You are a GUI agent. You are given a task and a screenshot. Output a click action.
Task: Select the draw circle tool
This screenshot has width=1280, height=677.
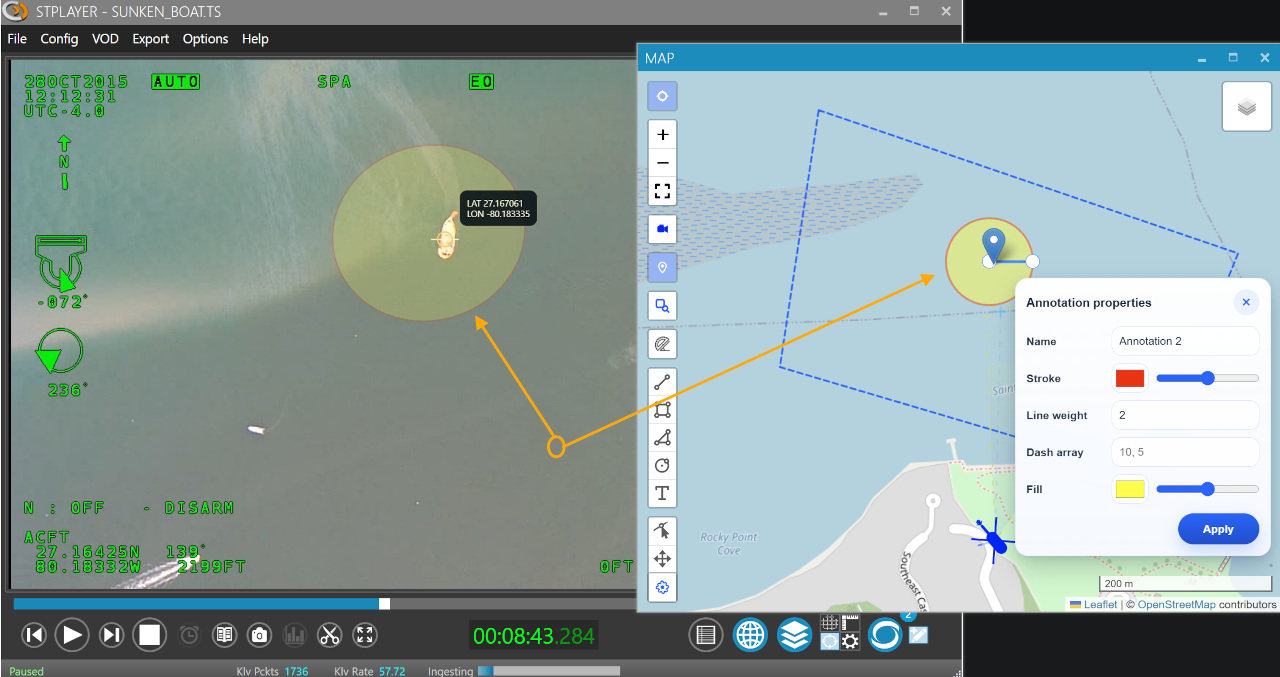tap(662, 466)
